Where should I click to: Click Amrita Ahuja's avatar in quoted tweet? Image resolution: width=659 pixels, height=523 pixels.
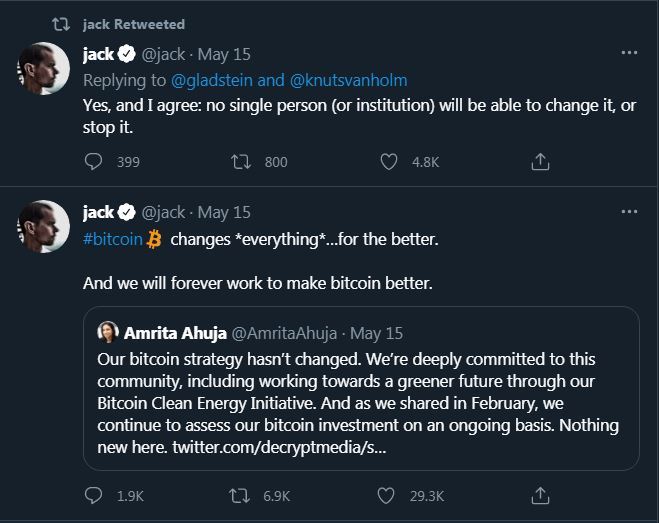click(108, 332)
